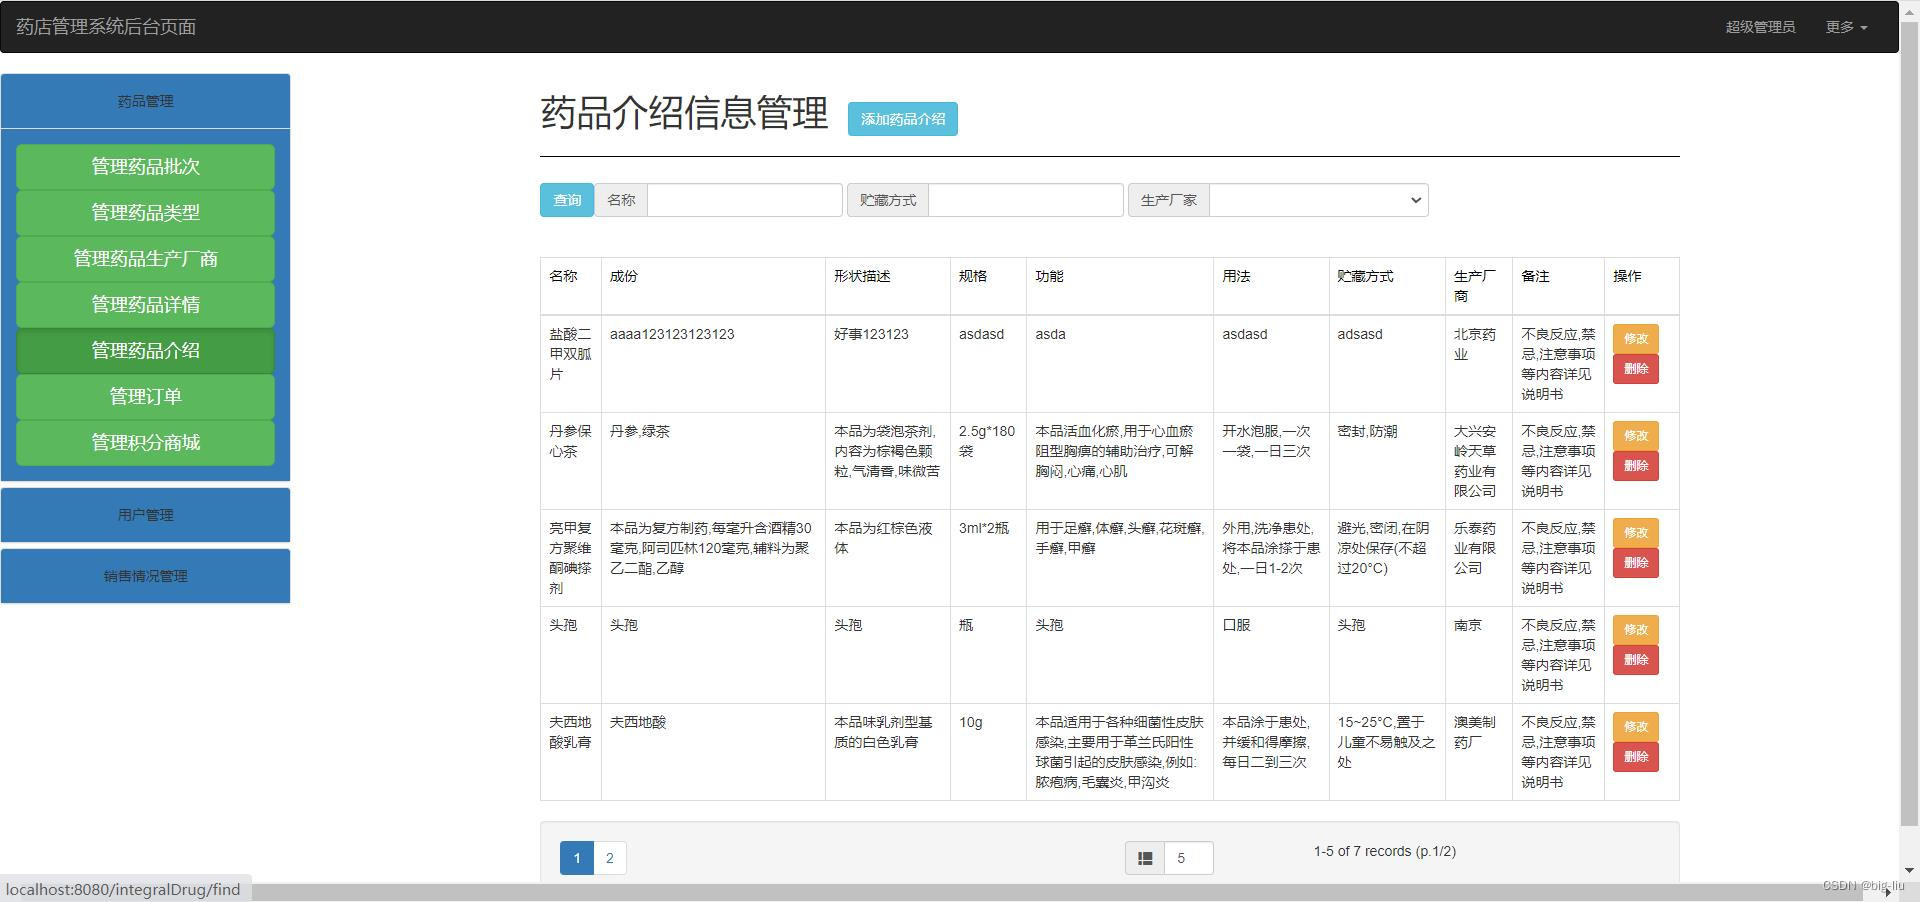Expand the 用户管理 sidebar section
The image size is (1920, 902).
145,515
